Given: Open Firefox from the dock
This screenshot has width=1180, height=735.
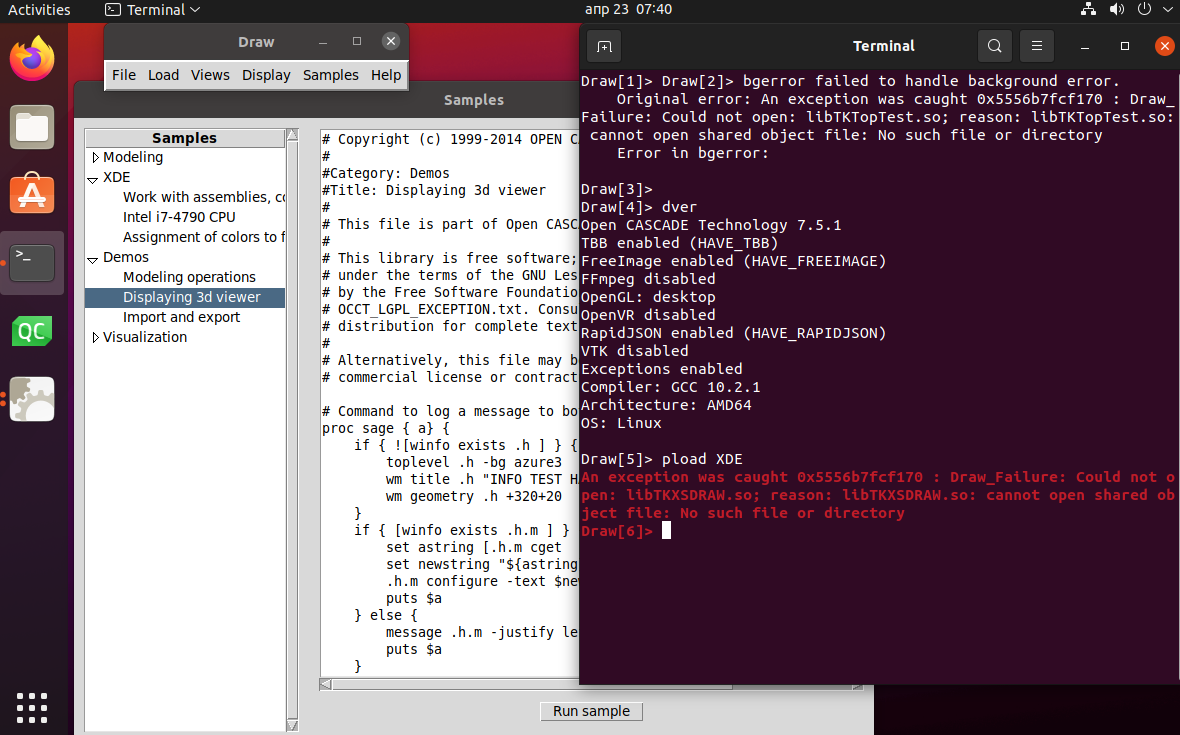Looking at the screenshot, I should pos(33,59).
